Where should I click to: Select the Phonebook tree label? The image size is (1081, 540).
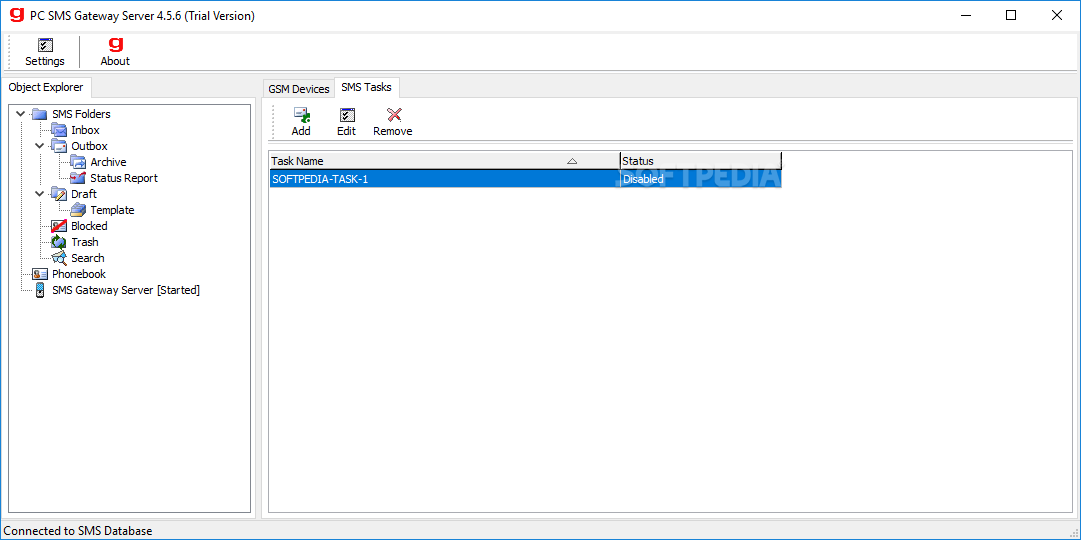coord(79,274)
